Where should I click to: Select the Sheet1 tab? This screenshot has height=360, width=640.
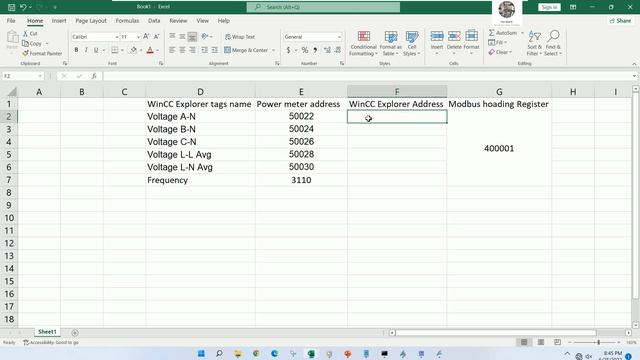[x=47, y=332]
